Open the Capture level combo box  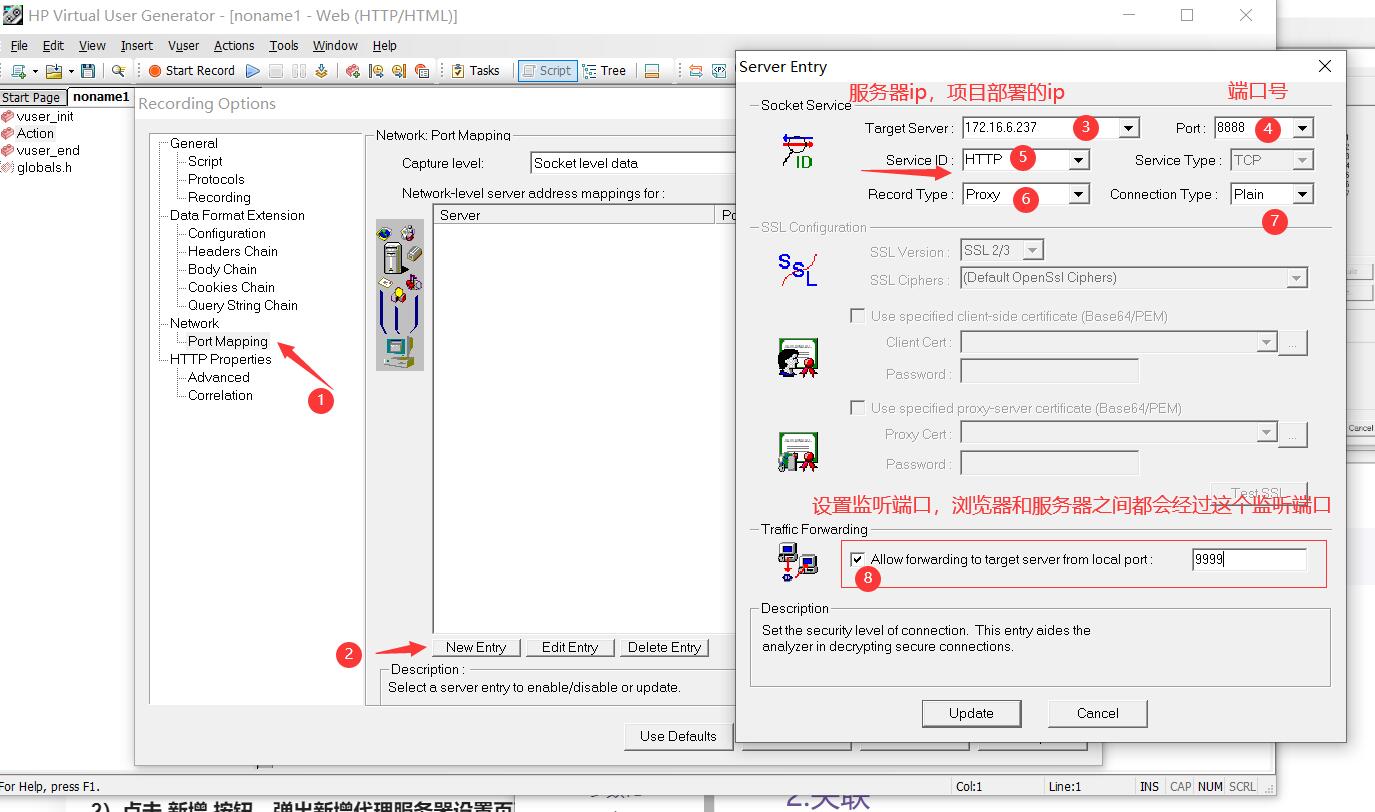tap(634, 163)
